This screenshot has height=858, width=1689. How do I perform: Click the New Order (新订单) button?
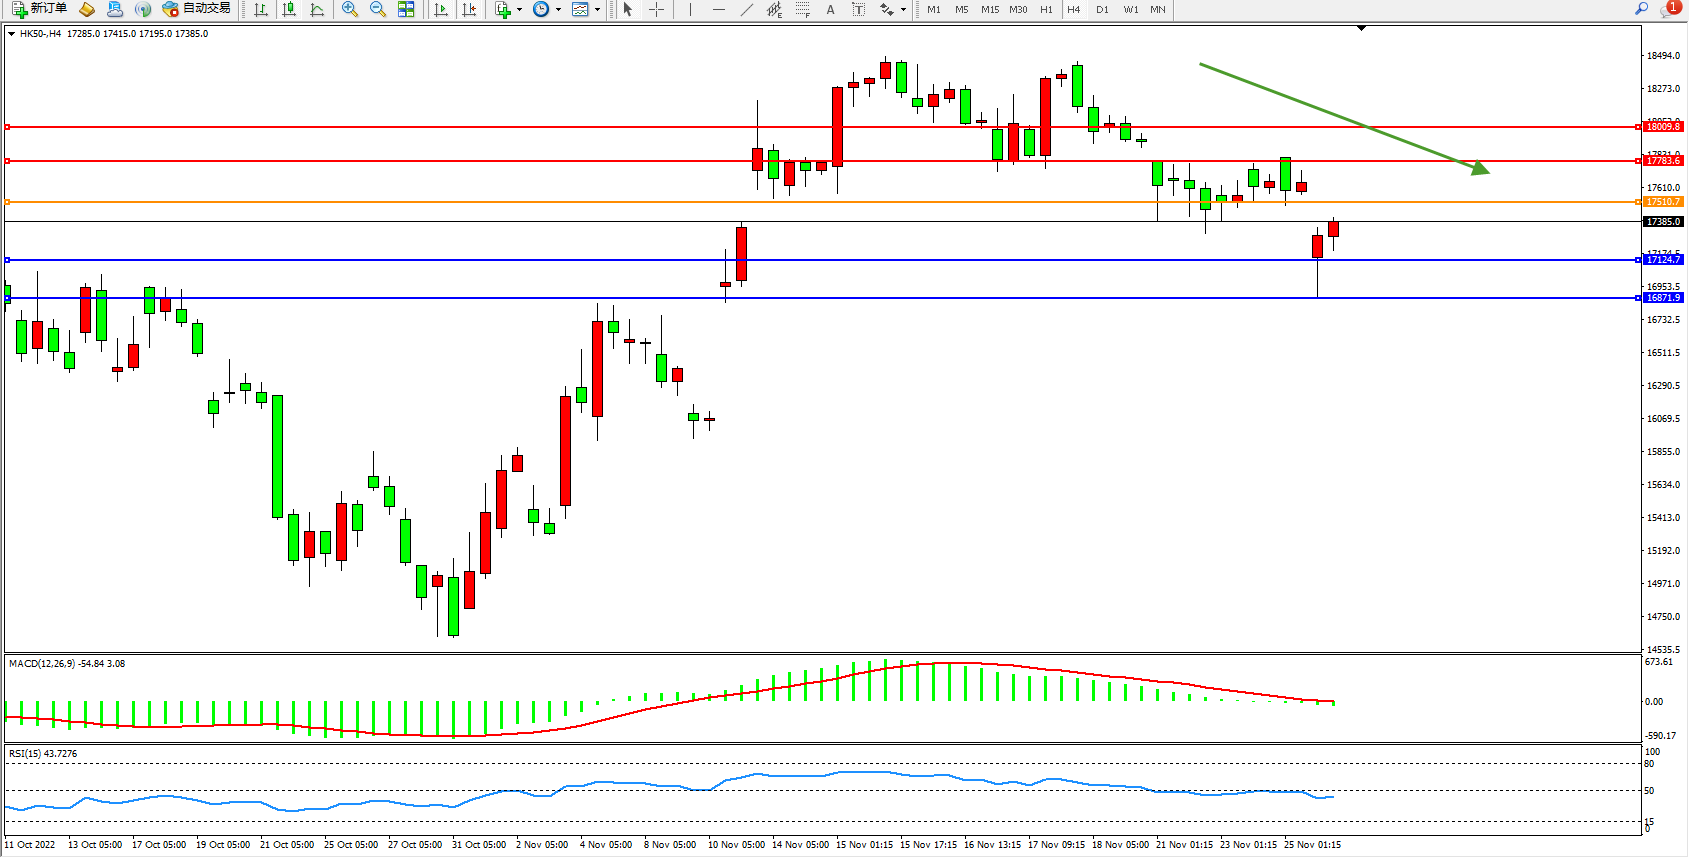pos(40,9)
